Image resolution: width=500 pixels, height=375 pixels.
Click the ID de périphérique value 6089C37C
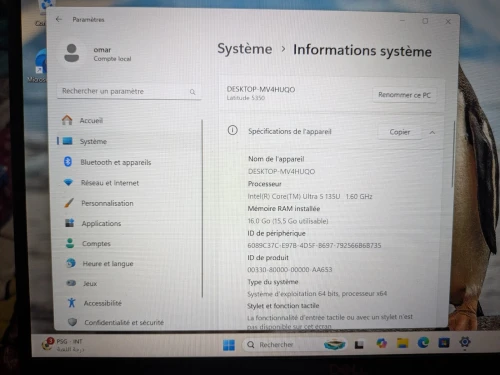coord(314,245)
